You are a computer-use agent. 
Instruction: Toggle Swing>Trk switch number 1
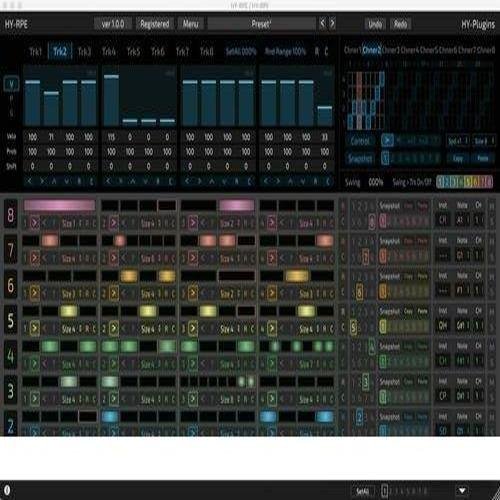(x=441, y=182)
